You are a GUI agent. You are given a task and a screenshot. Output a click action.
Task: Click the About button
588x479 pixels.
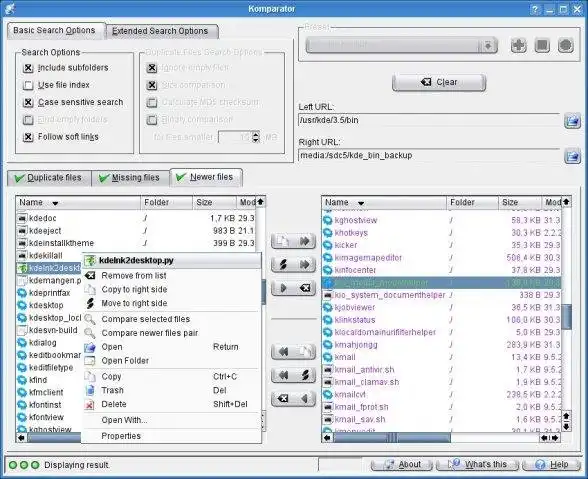coord(402,465)
